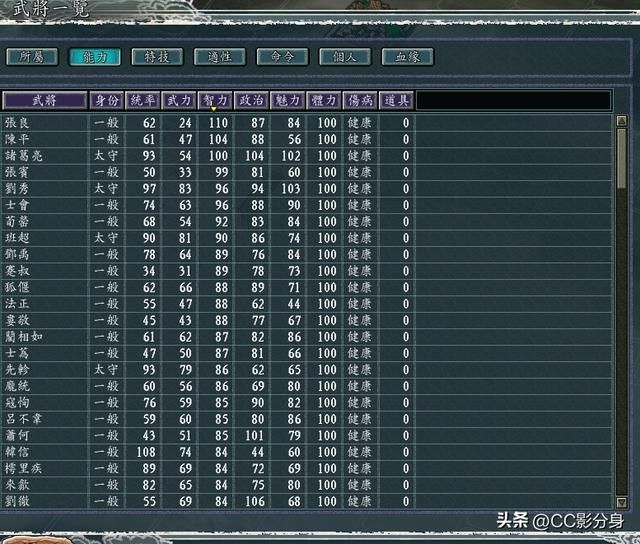This screenshot has width=640, height=544.
Task: Click 韓信's 統率 value 108
Action: 146,452
